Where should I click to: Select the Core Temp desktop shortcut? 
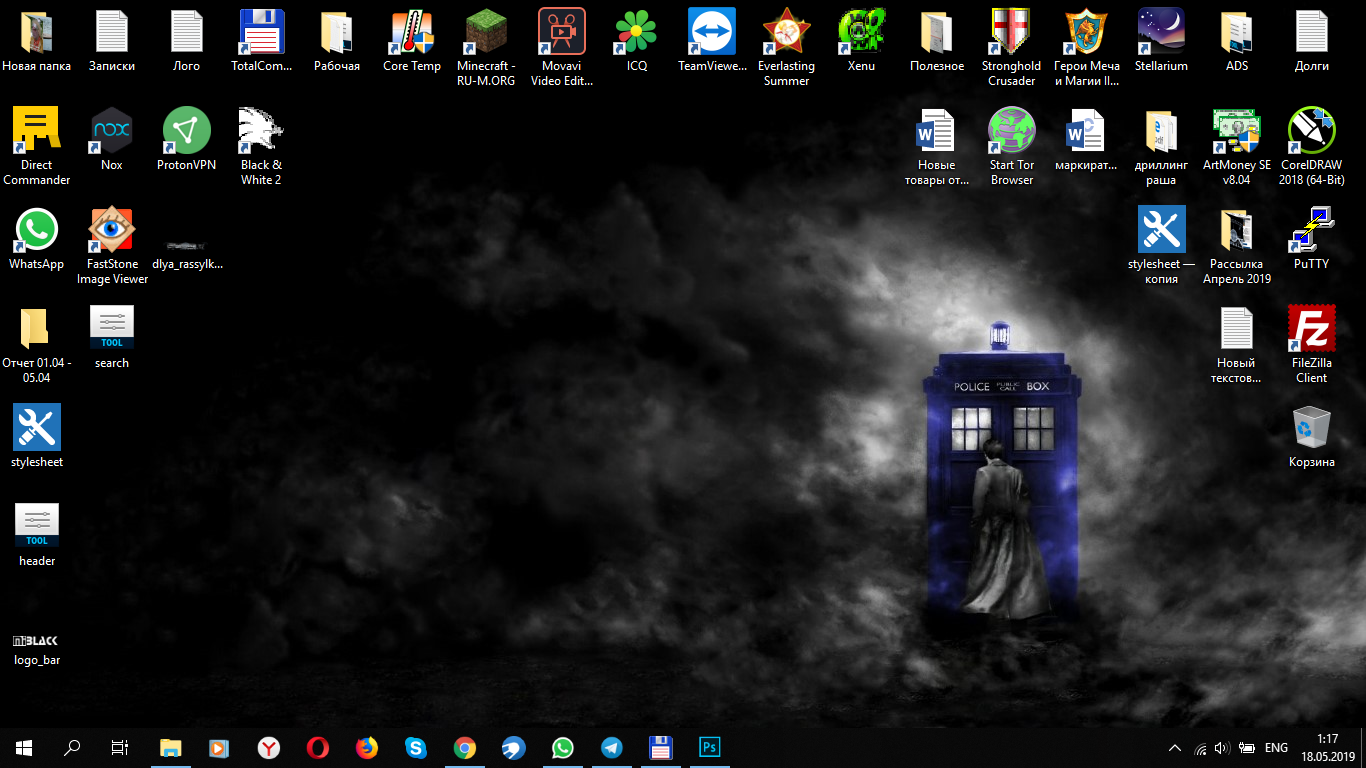pos(412,32)
